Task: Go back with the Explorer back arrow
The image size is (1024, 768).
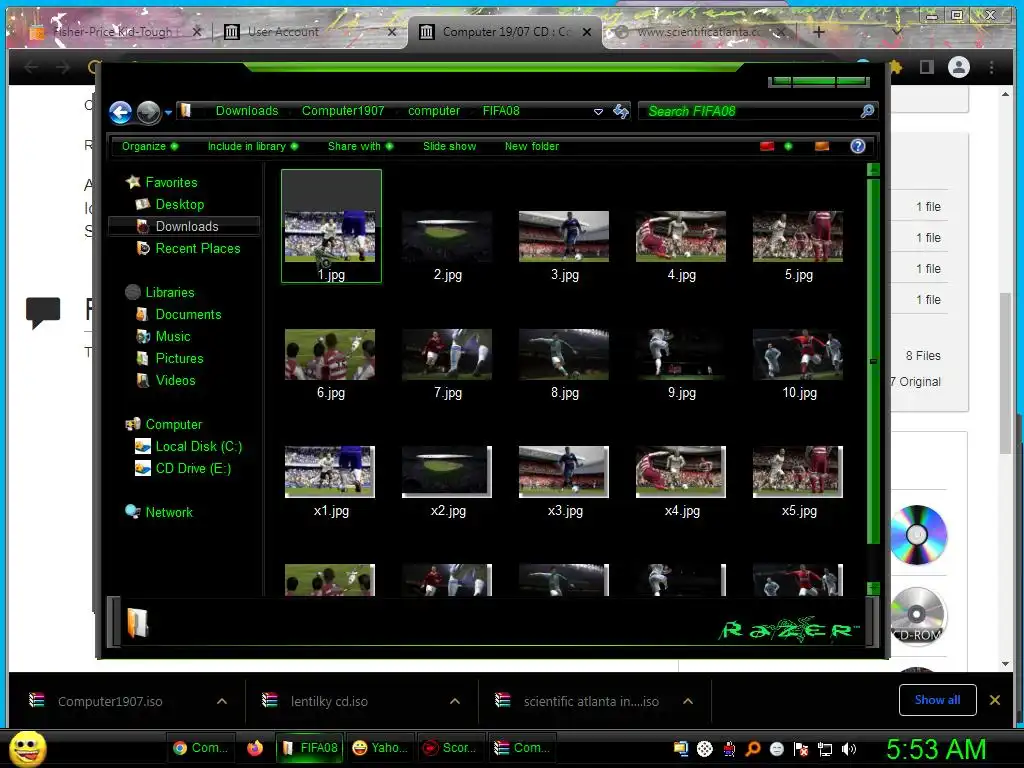Action: [121, 112]
